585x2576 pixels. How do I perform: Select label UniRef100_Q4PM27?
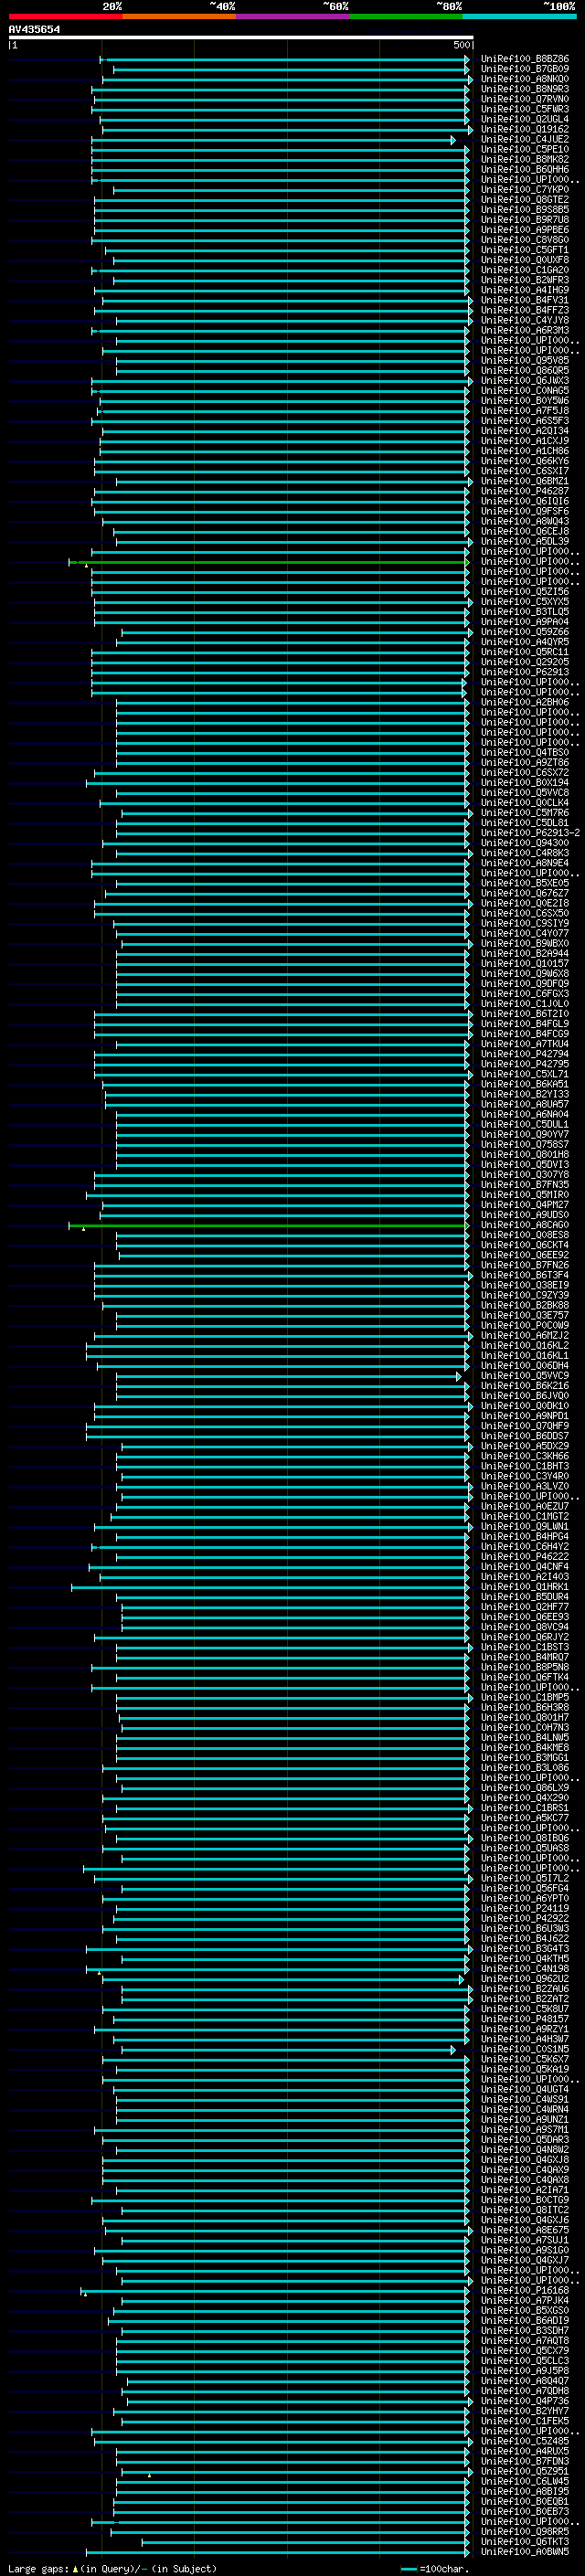point(525,1204)
